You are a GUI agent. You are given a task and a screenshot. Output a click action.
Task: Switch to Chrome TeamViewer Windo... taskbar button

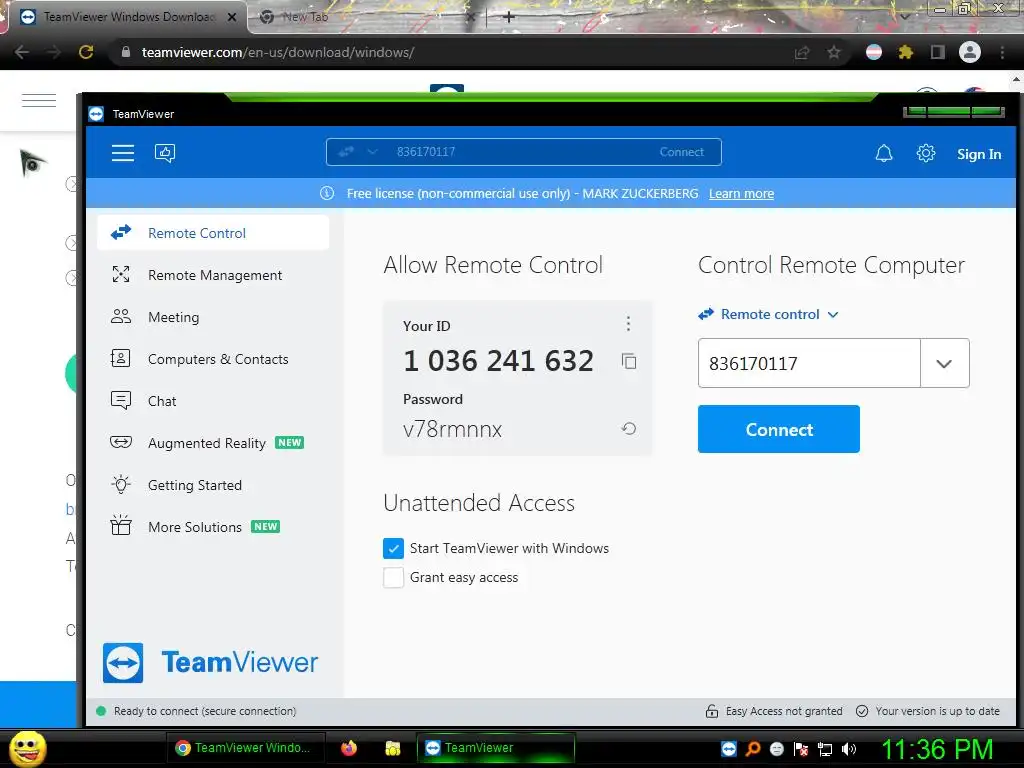244,748
